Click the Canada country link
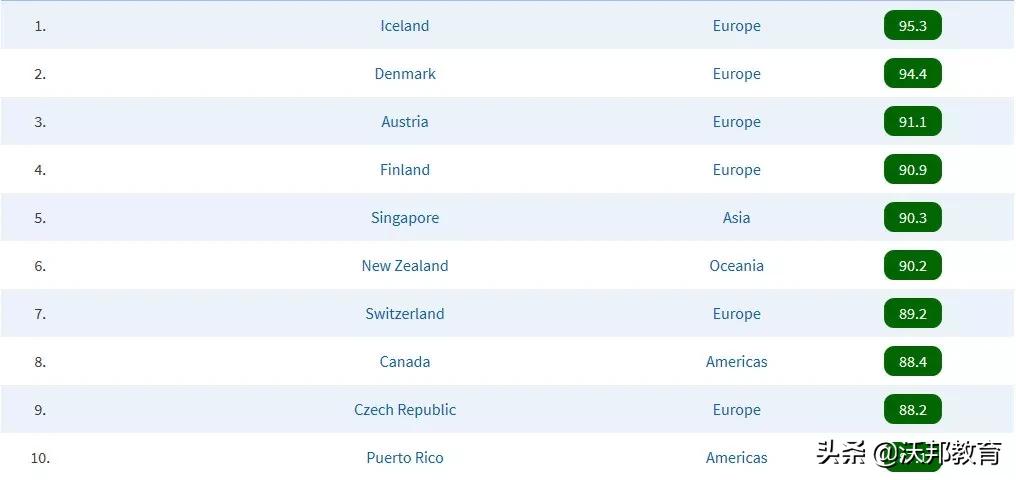 [405, 362]
